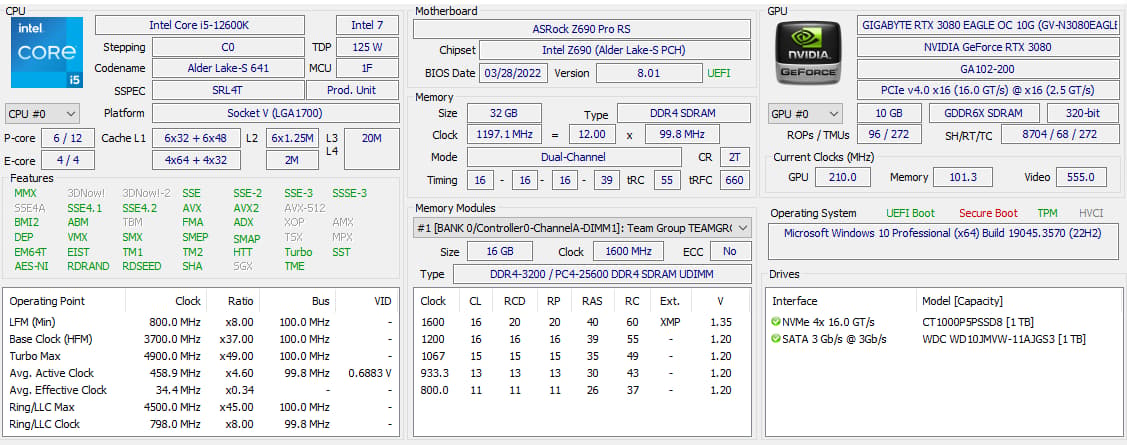This screenshot has width=1127, height=445.
Task: Click the Prod. Unit field
Action: [x=352, y=90]
